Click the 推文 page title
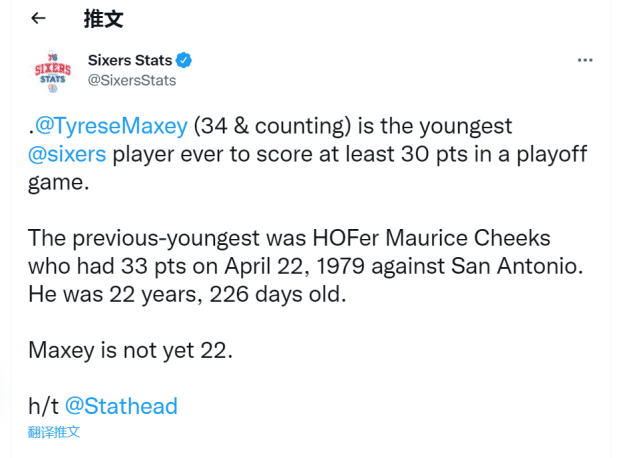Screen dimensions: 641x458 click(x=103, y=19)
